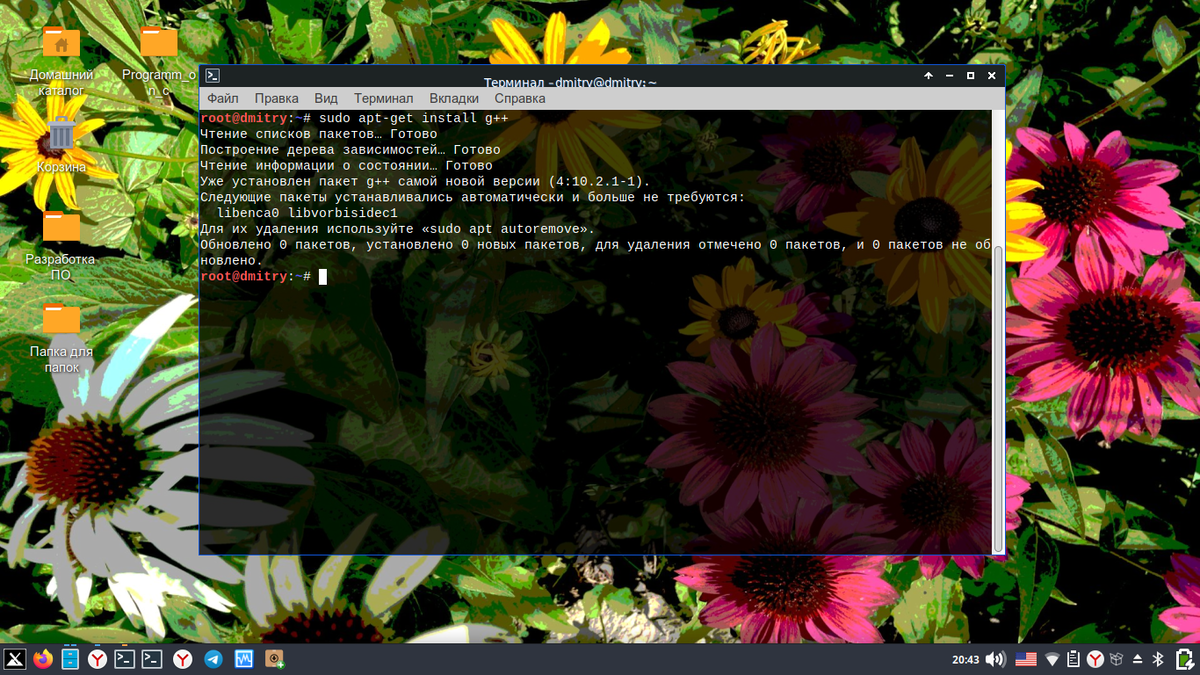The width and height of the screenshot is (1200, 675).
Task: Click the package box updater tray icon
Action: click(x=1117, y=659)
